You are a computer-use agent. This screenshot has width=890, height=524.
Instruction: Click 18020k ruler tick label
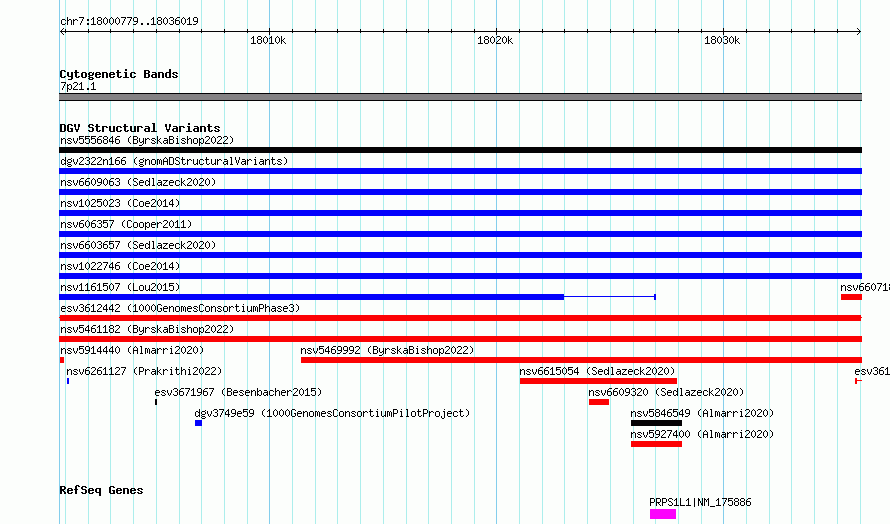point(495,40)
